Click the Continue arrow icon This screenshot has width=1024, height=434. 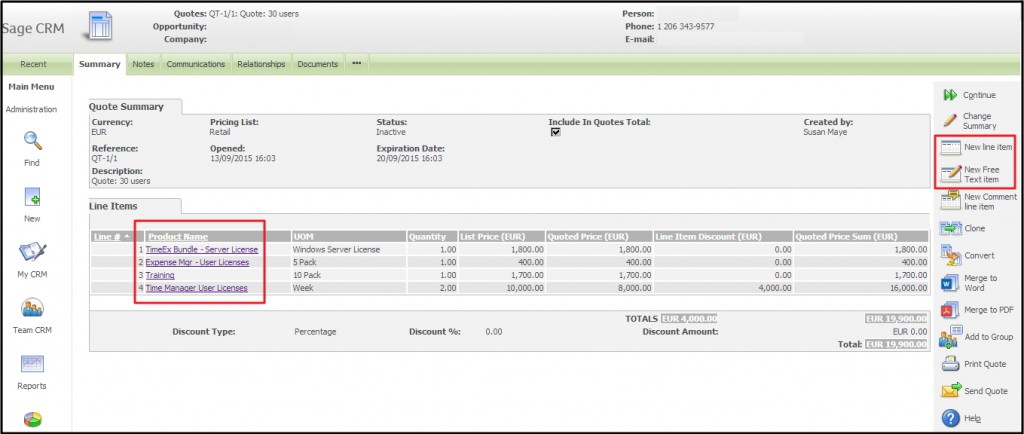coord(950,95)
